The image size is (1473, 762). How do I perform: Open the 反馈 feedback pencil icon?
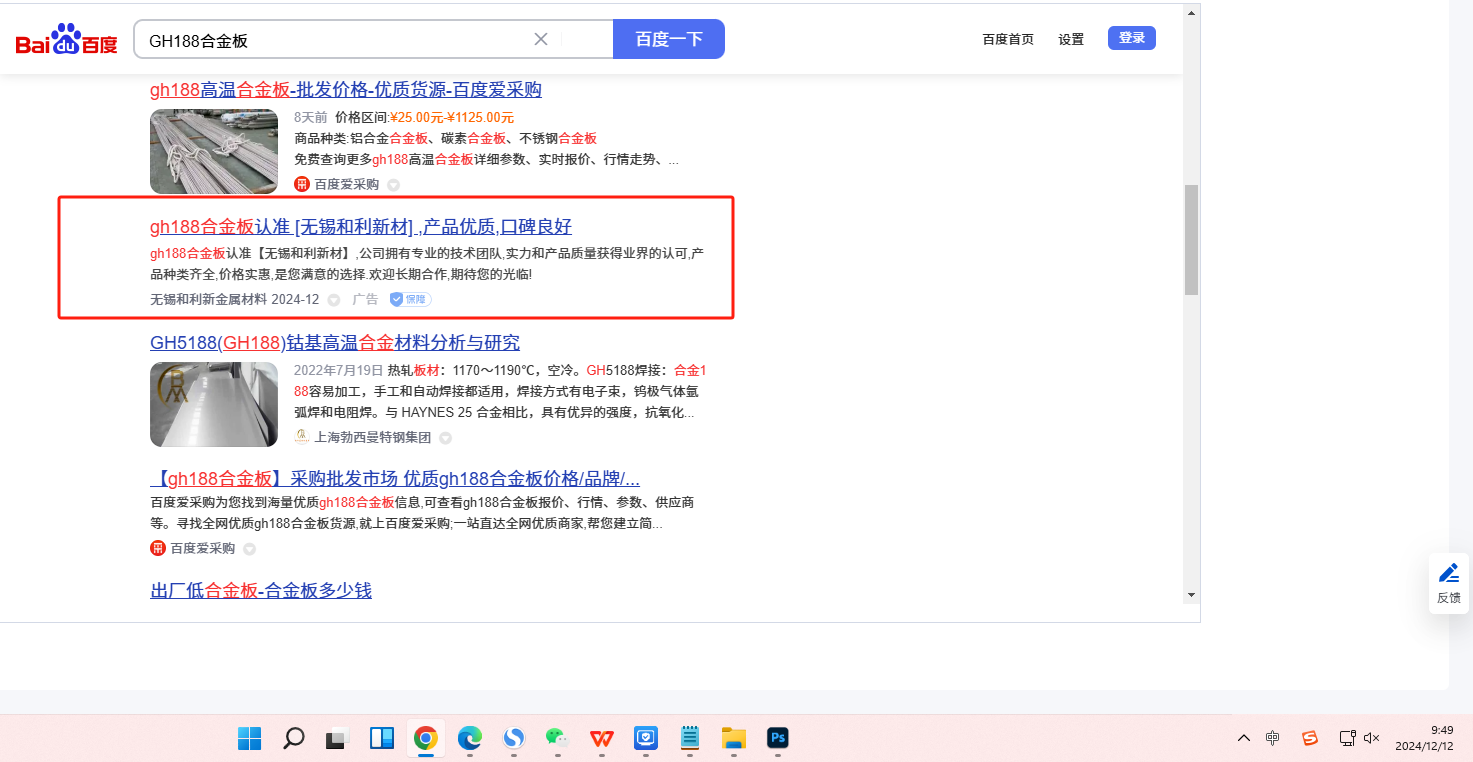tap(1448, 573)
